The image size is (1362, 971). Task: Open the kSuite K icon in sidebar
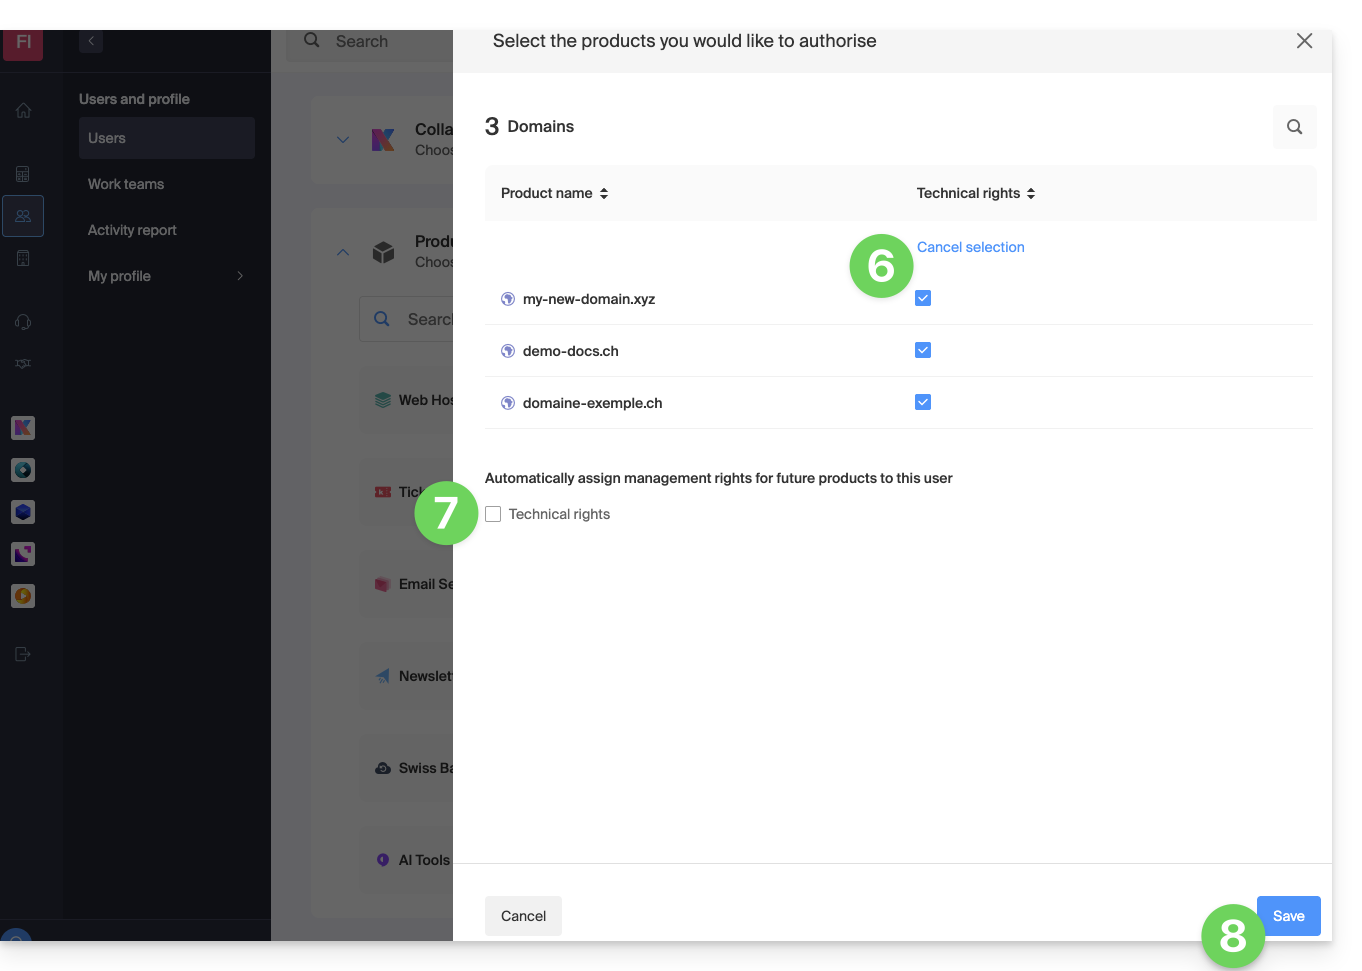(23, 428)
